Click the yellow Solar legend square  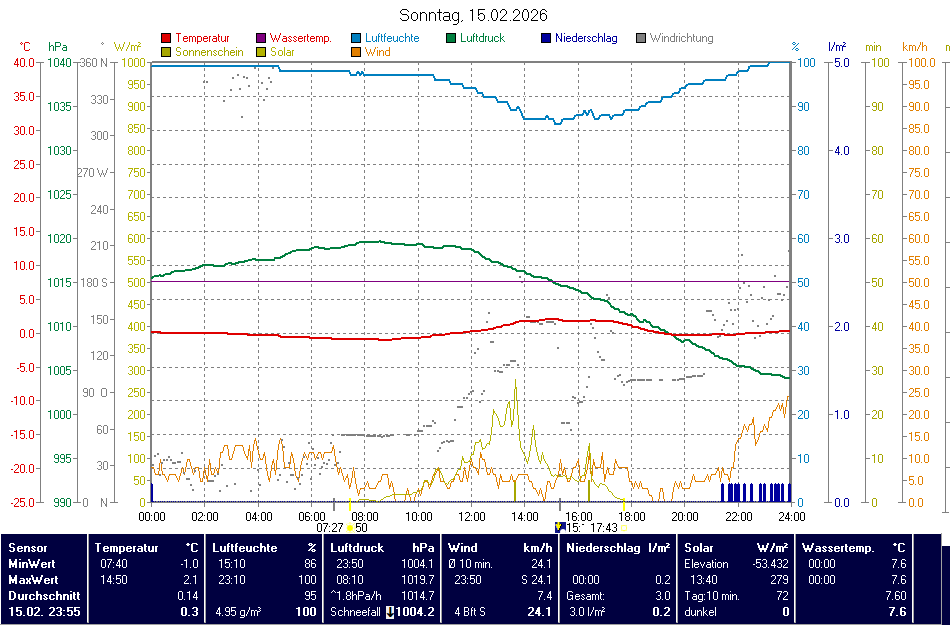(261, 51)
